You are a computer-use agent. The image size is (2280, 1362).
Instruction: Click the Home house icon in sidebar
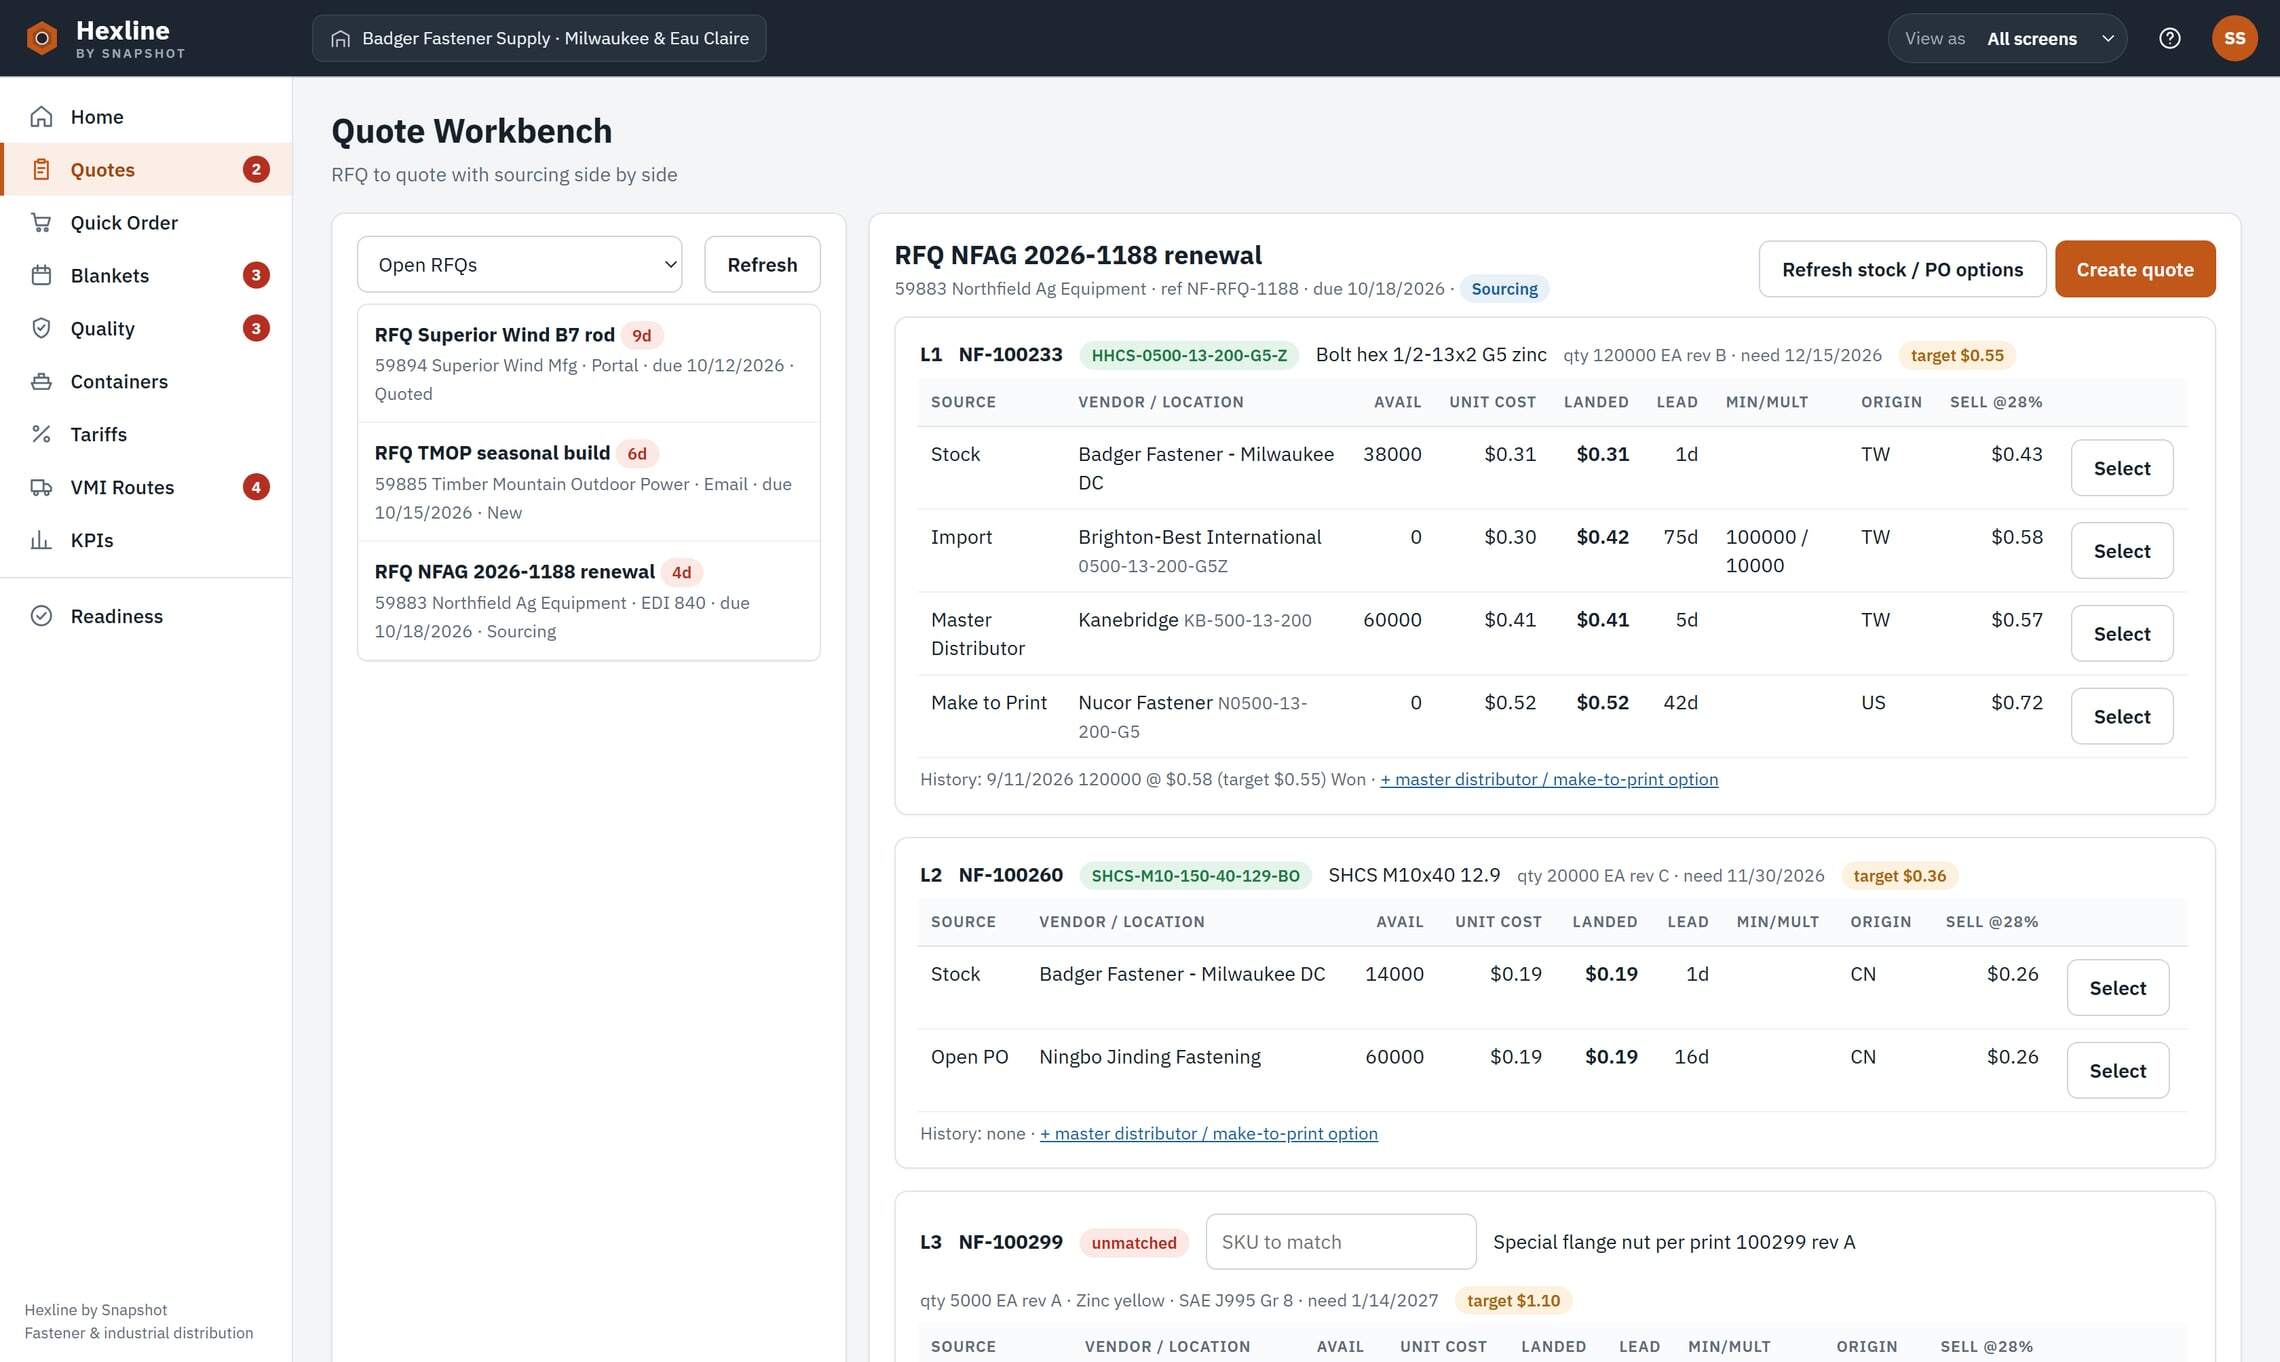pyautogui.click(x=41, y=117)
